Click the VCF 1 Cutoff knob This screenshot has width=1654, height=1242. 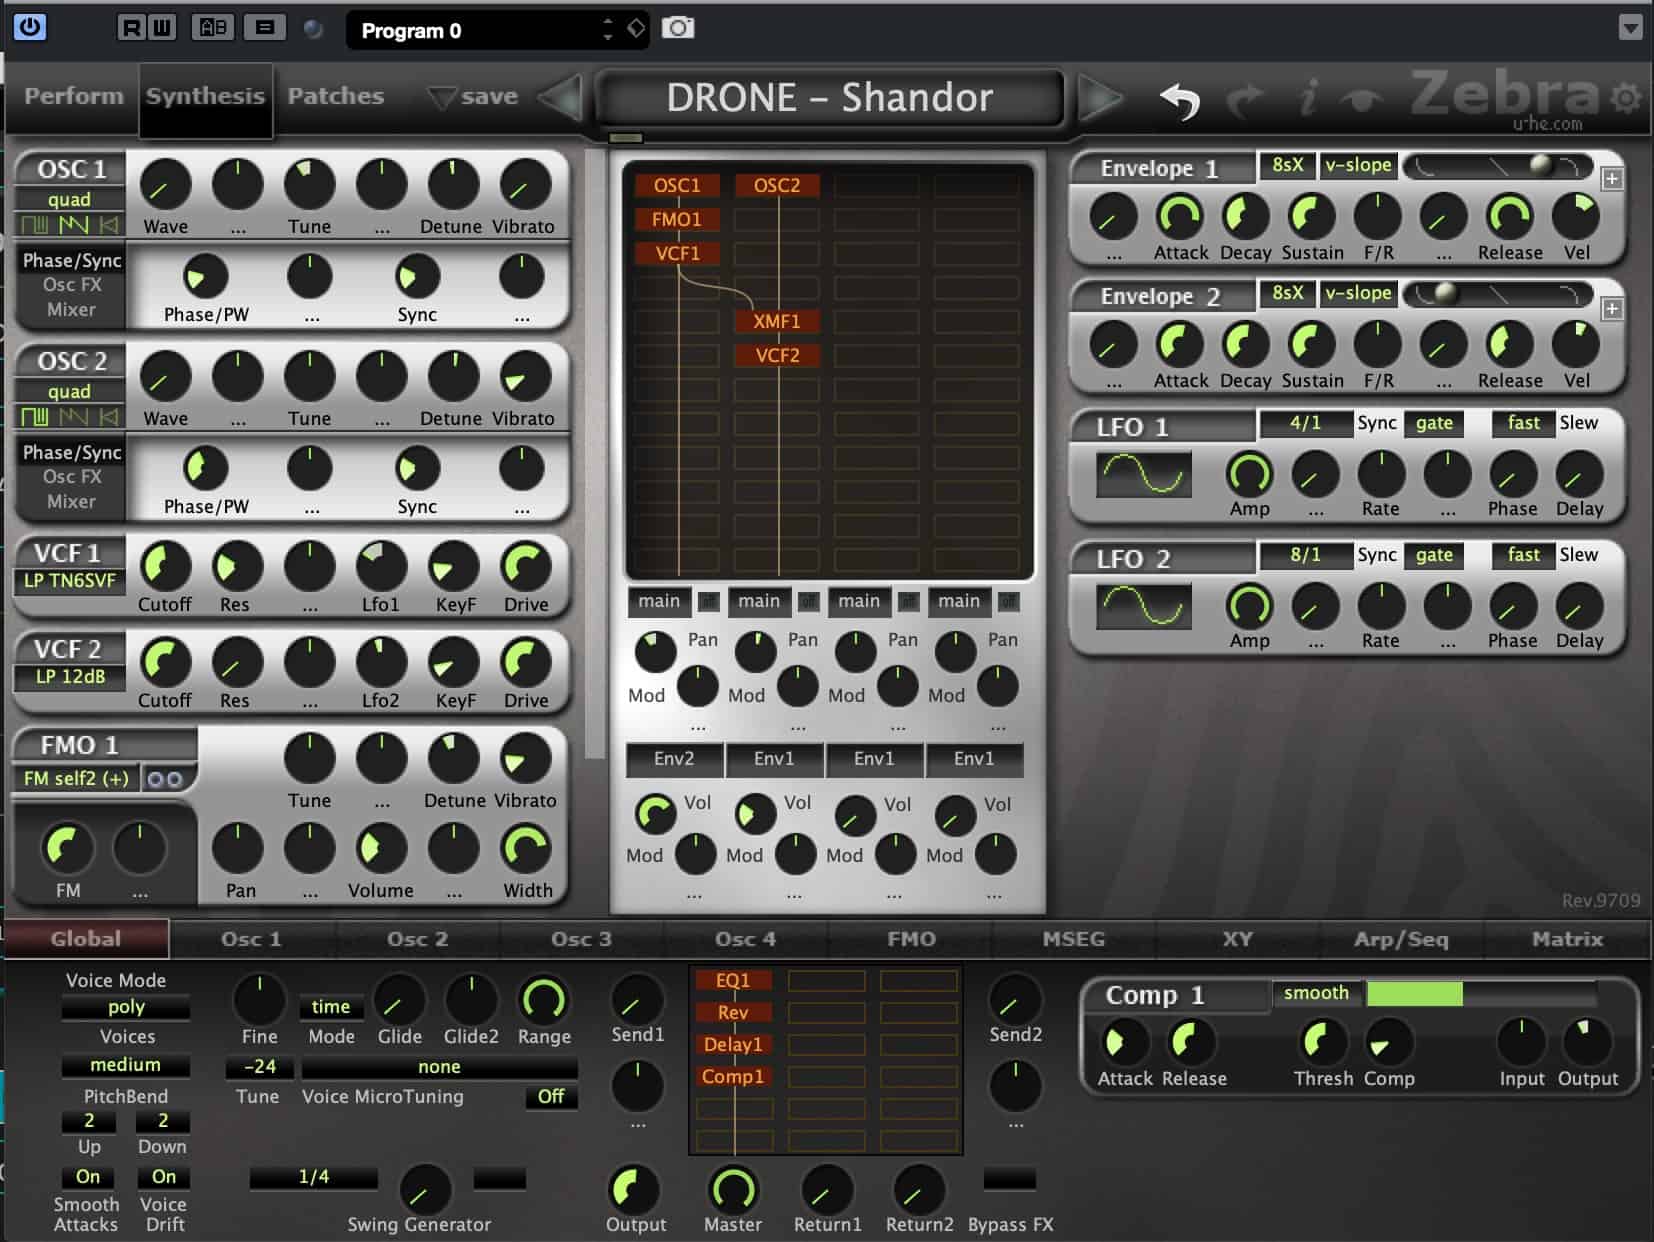tap(165, 566)
